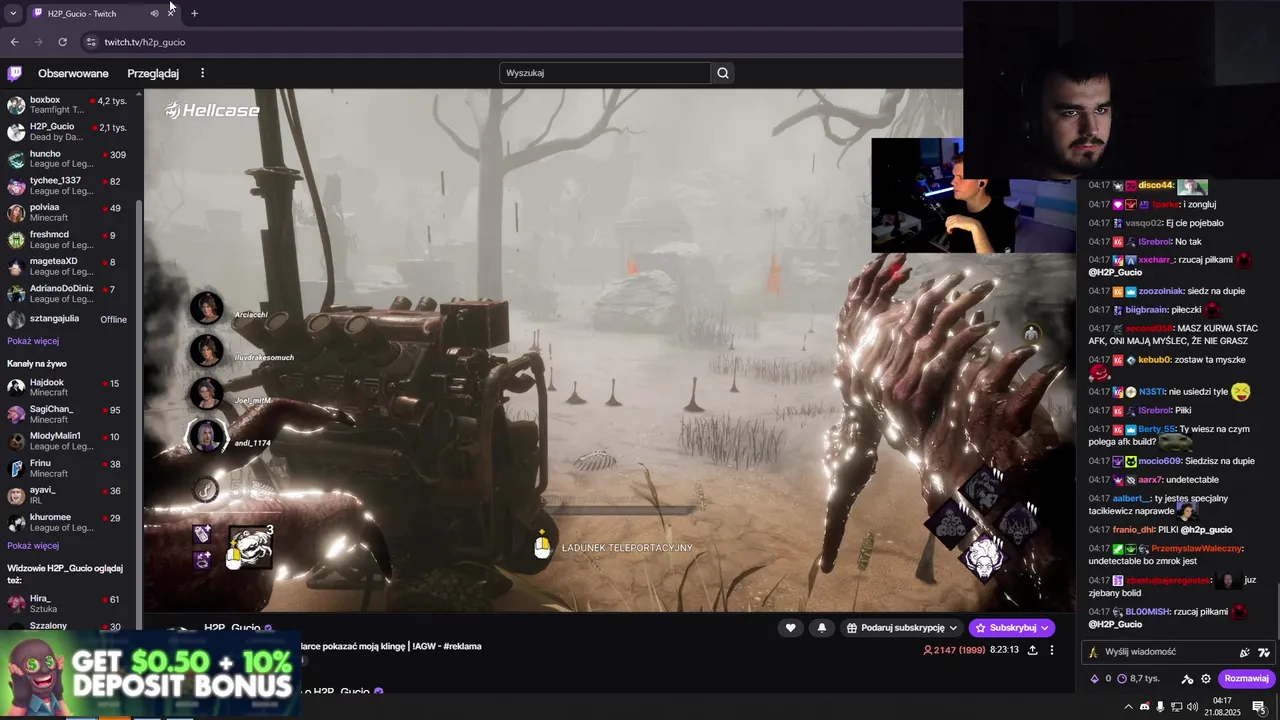The image size is (1280, 720).
Task: Expand followed channels with Pokaż więcej
Action: tap(33, 341)
